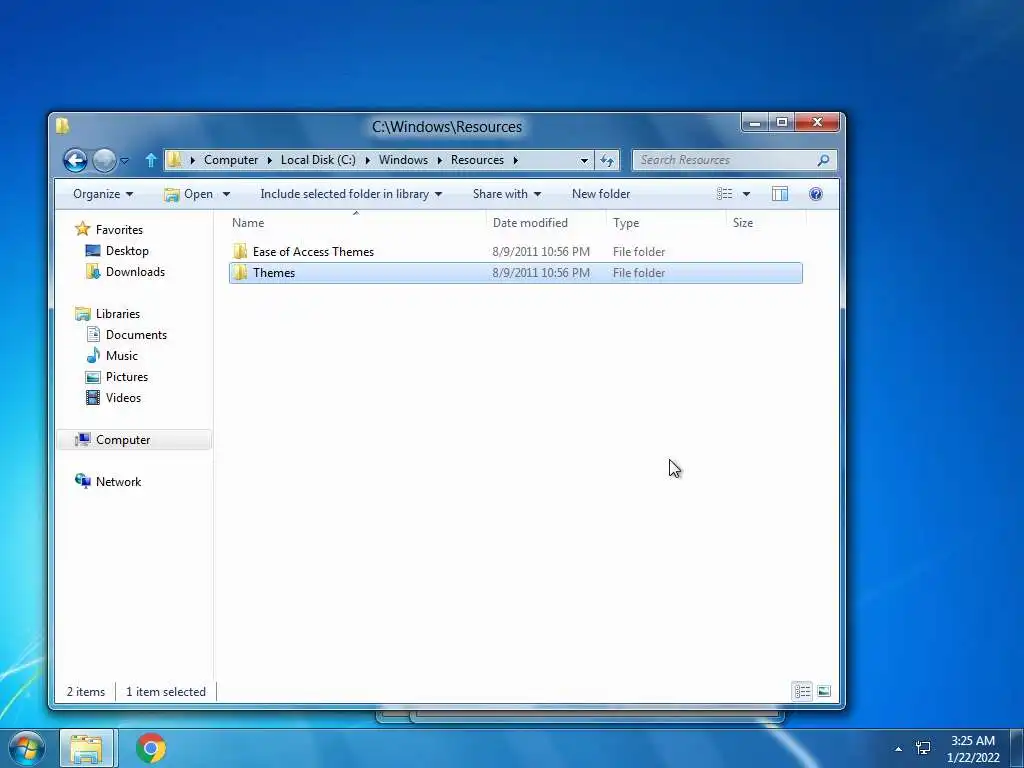1024x768 pixels.
Task: Sort by Date modified column header
Action: (546, 223)
